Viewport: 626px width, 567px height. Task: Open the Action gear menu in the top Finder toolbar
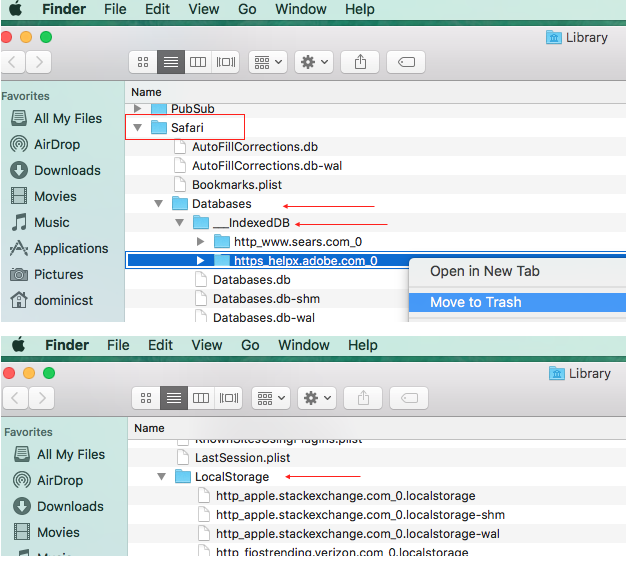tap(314, 62)
